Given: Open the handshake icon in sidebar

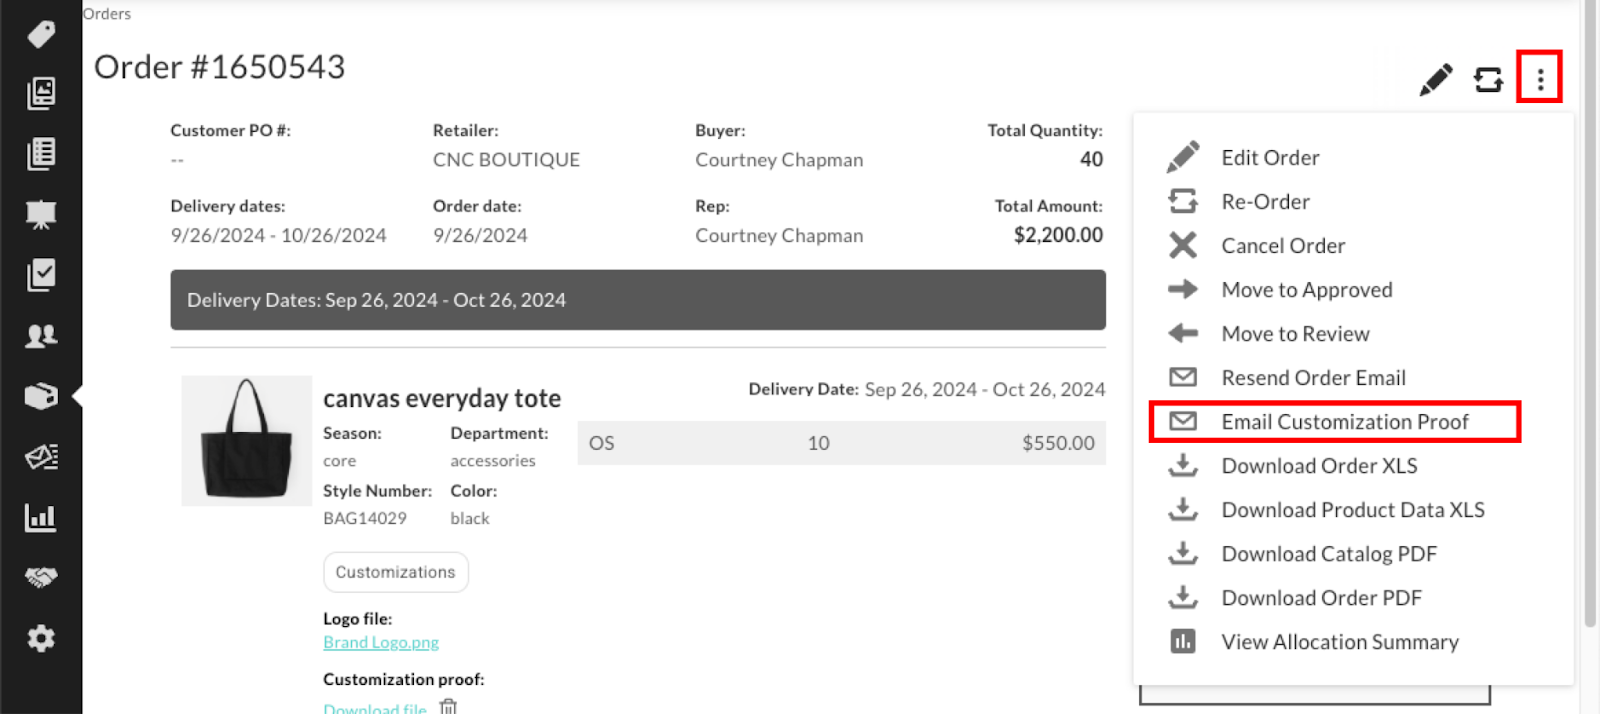Looking at the screenshot, I should (x=41, y=577).
